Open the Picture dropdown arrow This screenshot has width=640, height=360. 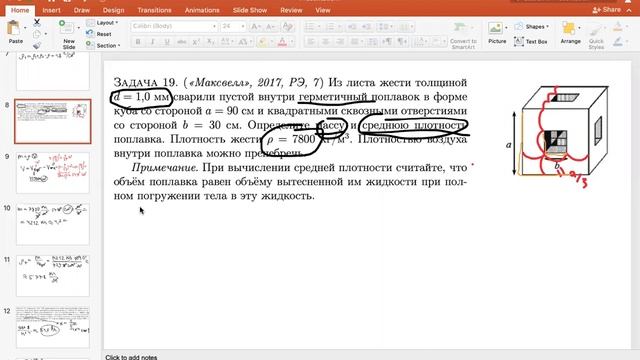pos(507,28)
